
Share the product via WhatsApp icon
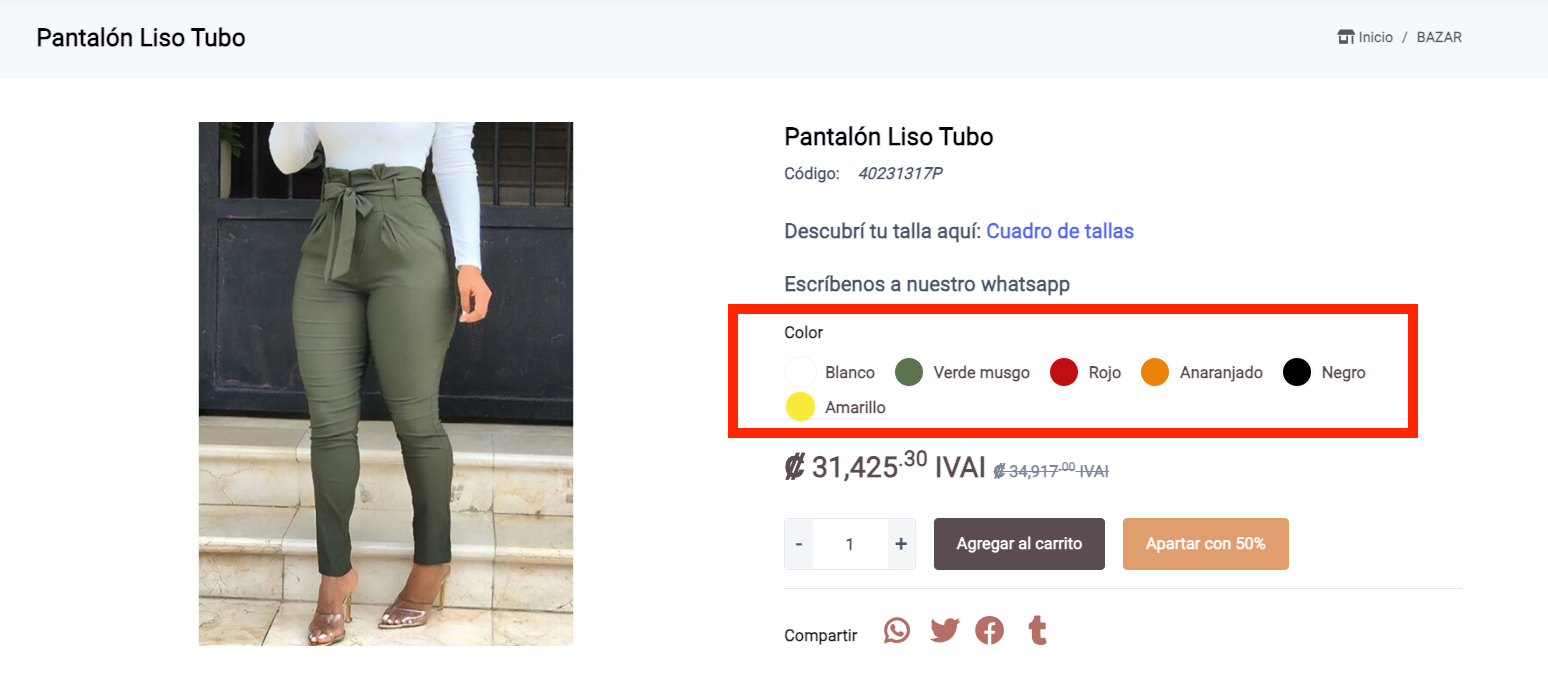(x=897, y=631)
